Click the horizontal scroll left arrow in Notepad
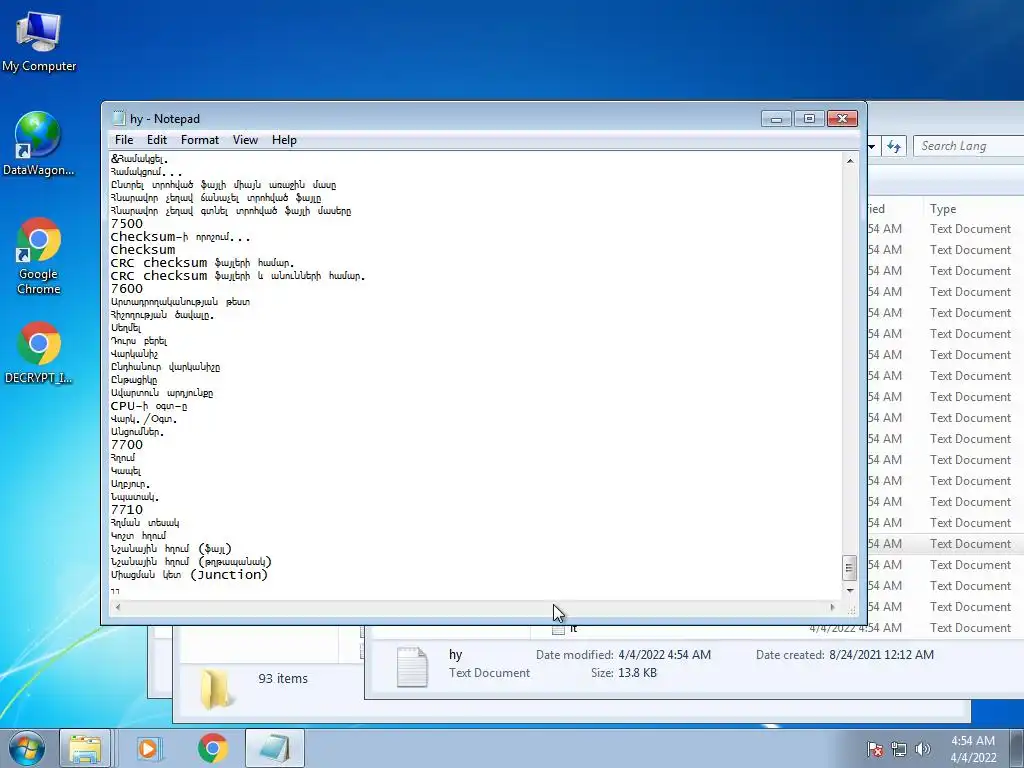 tap(118, 607)
